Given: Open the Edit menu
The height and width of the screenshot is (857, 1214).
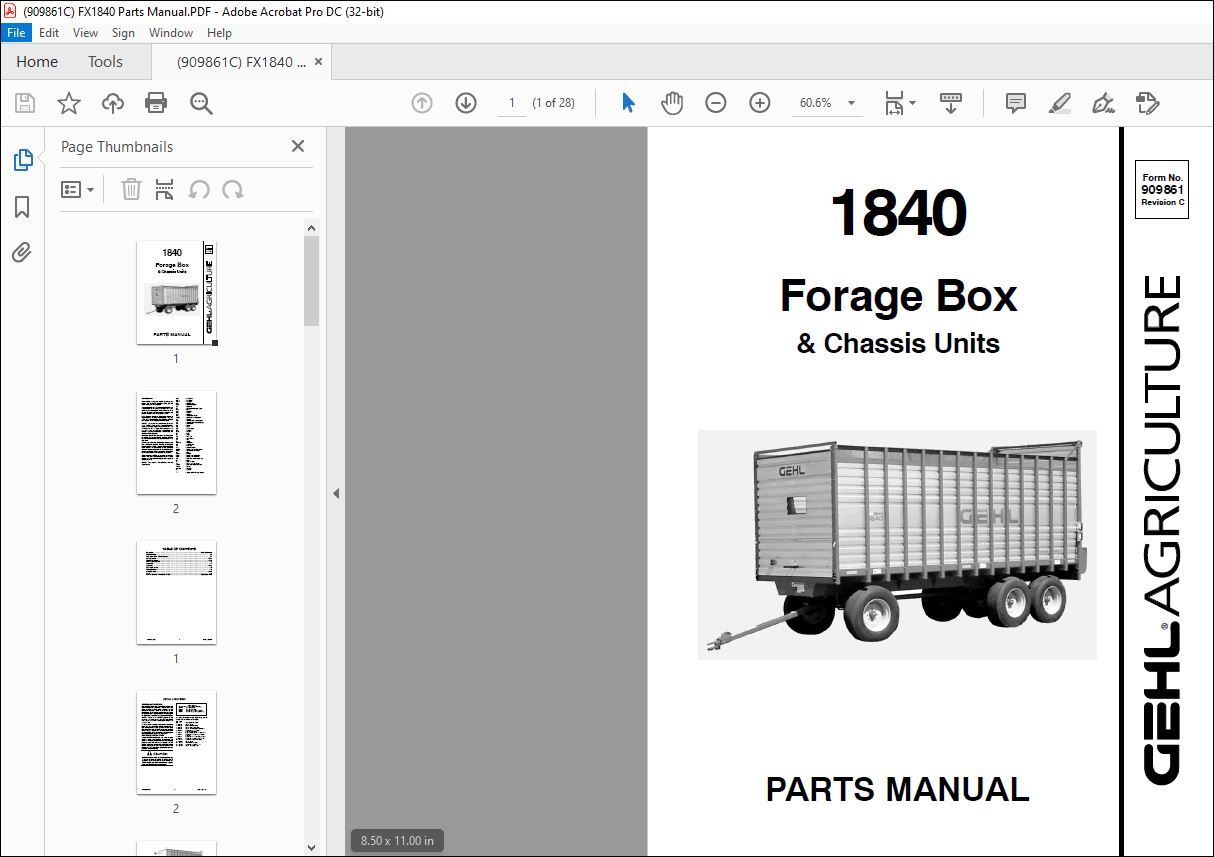Looking at the screenshot, I should (x=49, y=33).
